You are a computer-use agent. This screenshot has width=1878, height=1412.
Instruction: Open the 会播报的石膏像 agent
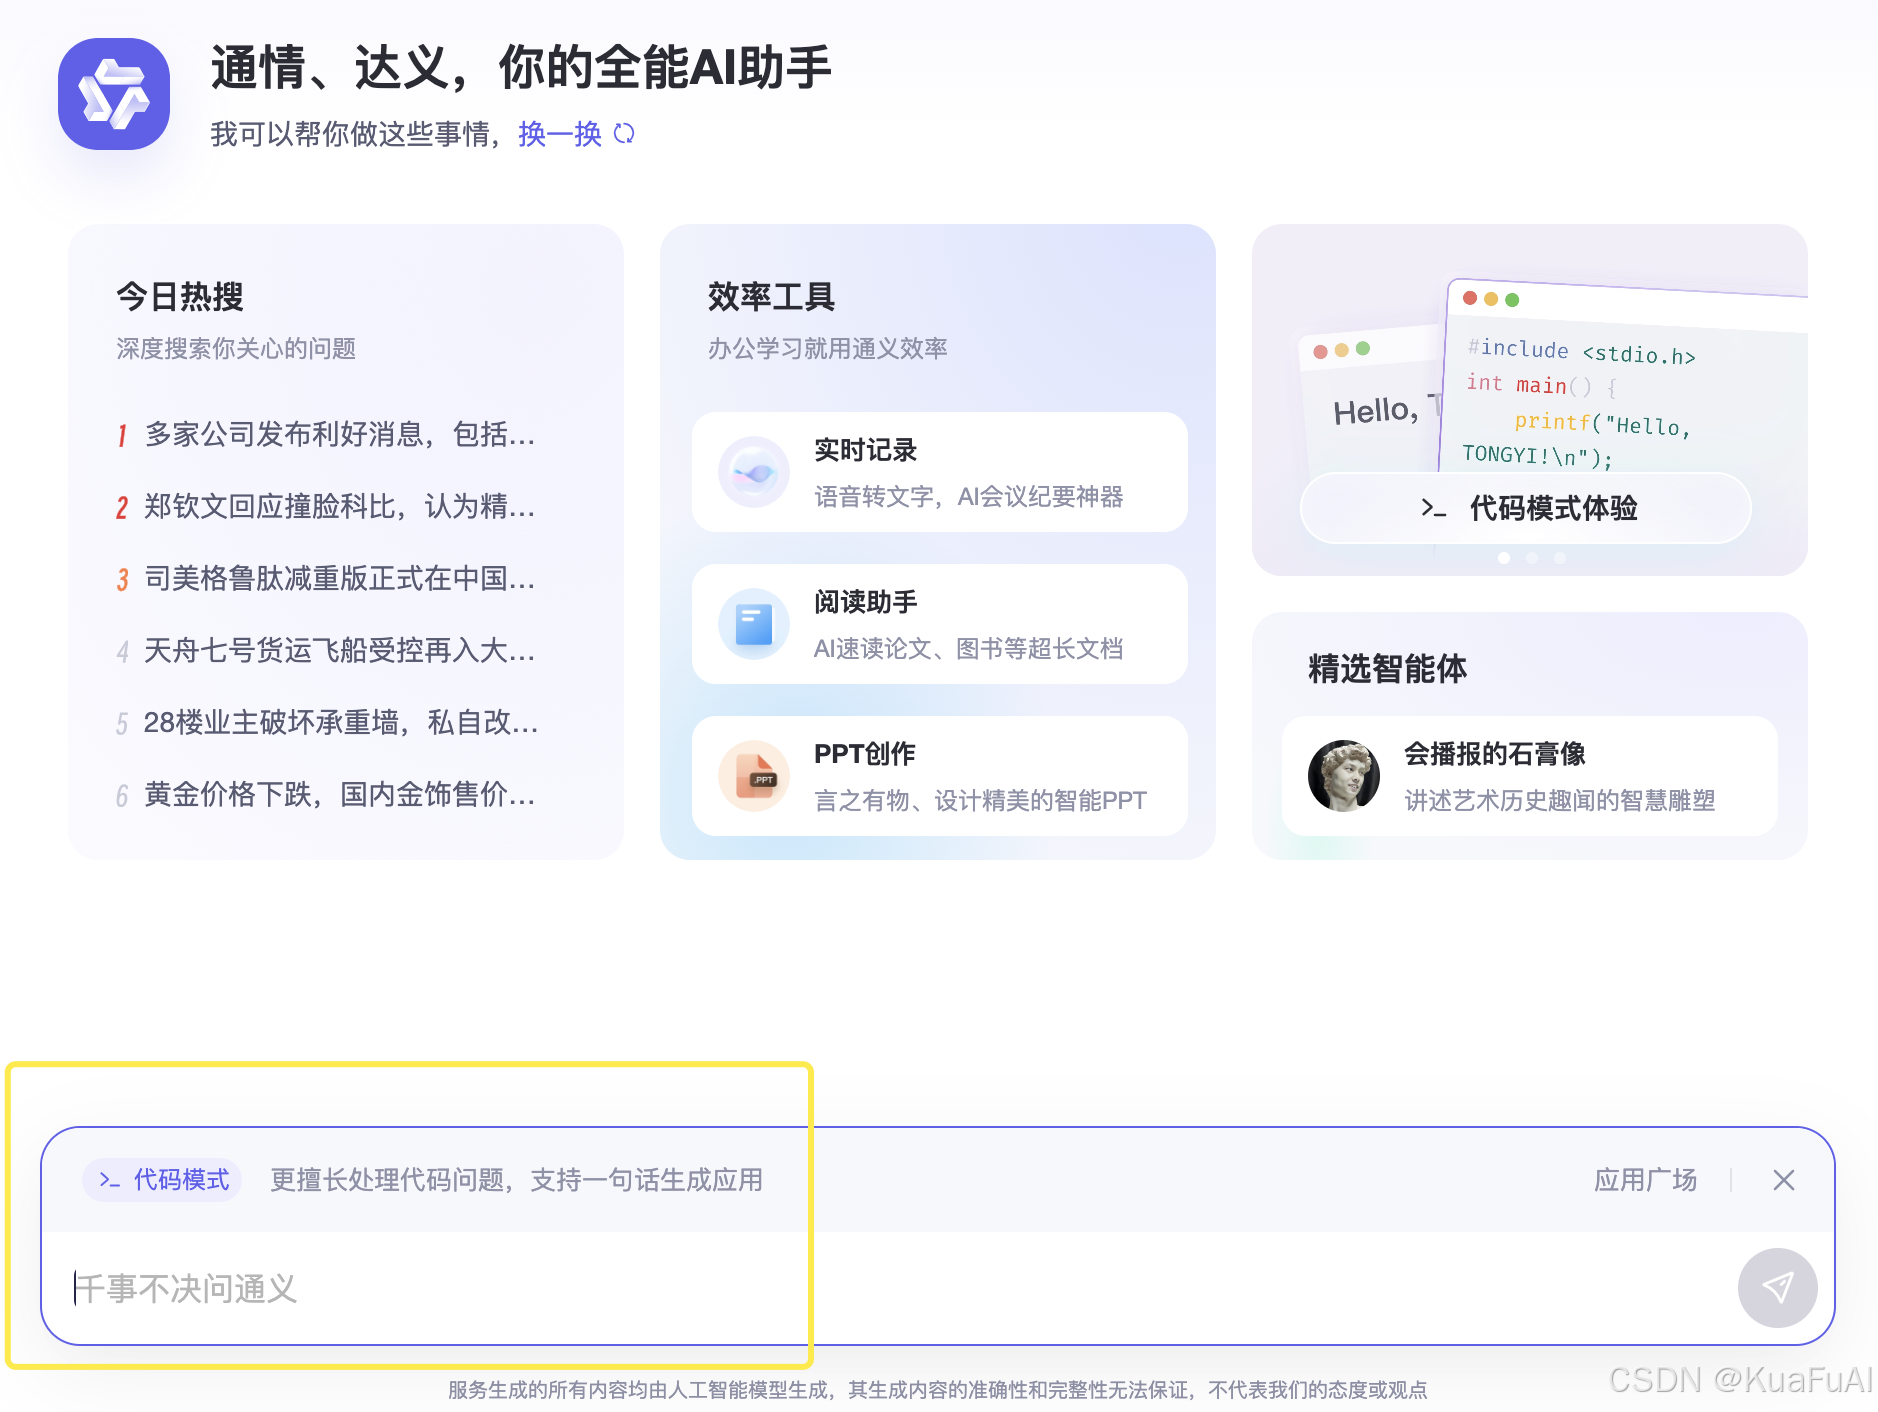click(x=1529, y=776)
